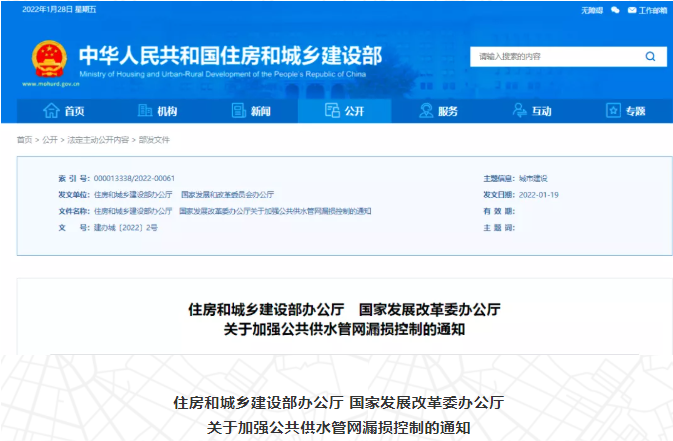Image resolution: width=673 pixels, height=441 pixels.
Task: Open 部发文件 breadcrumb link
Action: pos(155,140)
